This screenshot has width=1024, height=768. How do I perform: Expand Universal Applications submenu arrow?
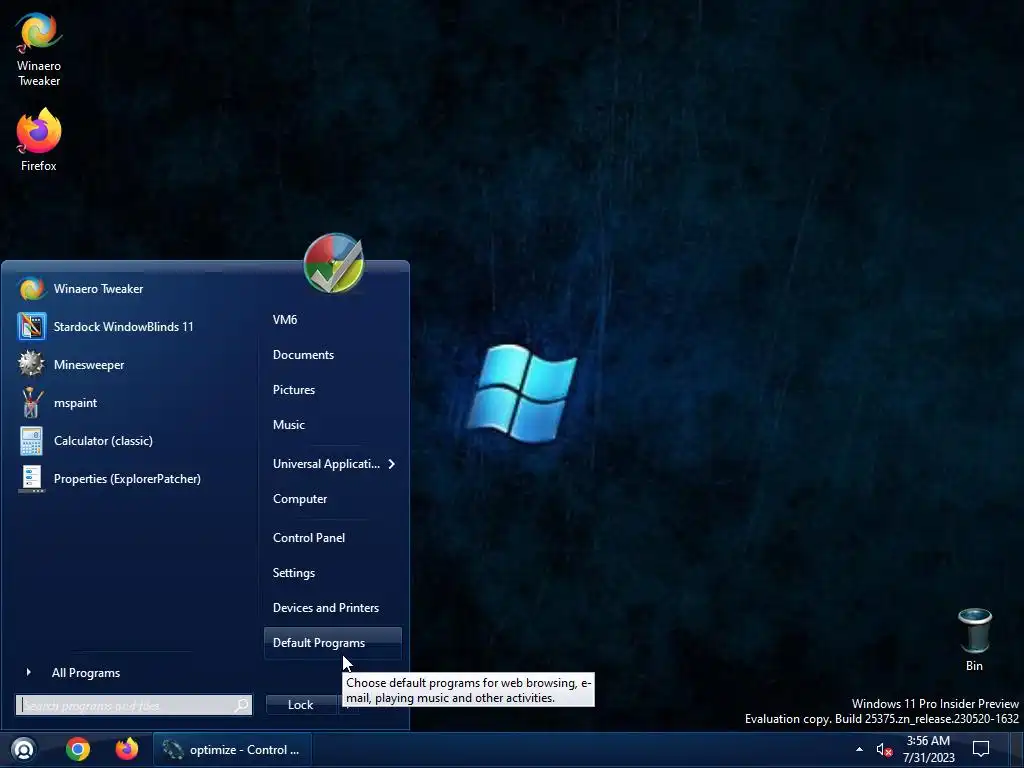pyautogui.click(x=391, y=464)
